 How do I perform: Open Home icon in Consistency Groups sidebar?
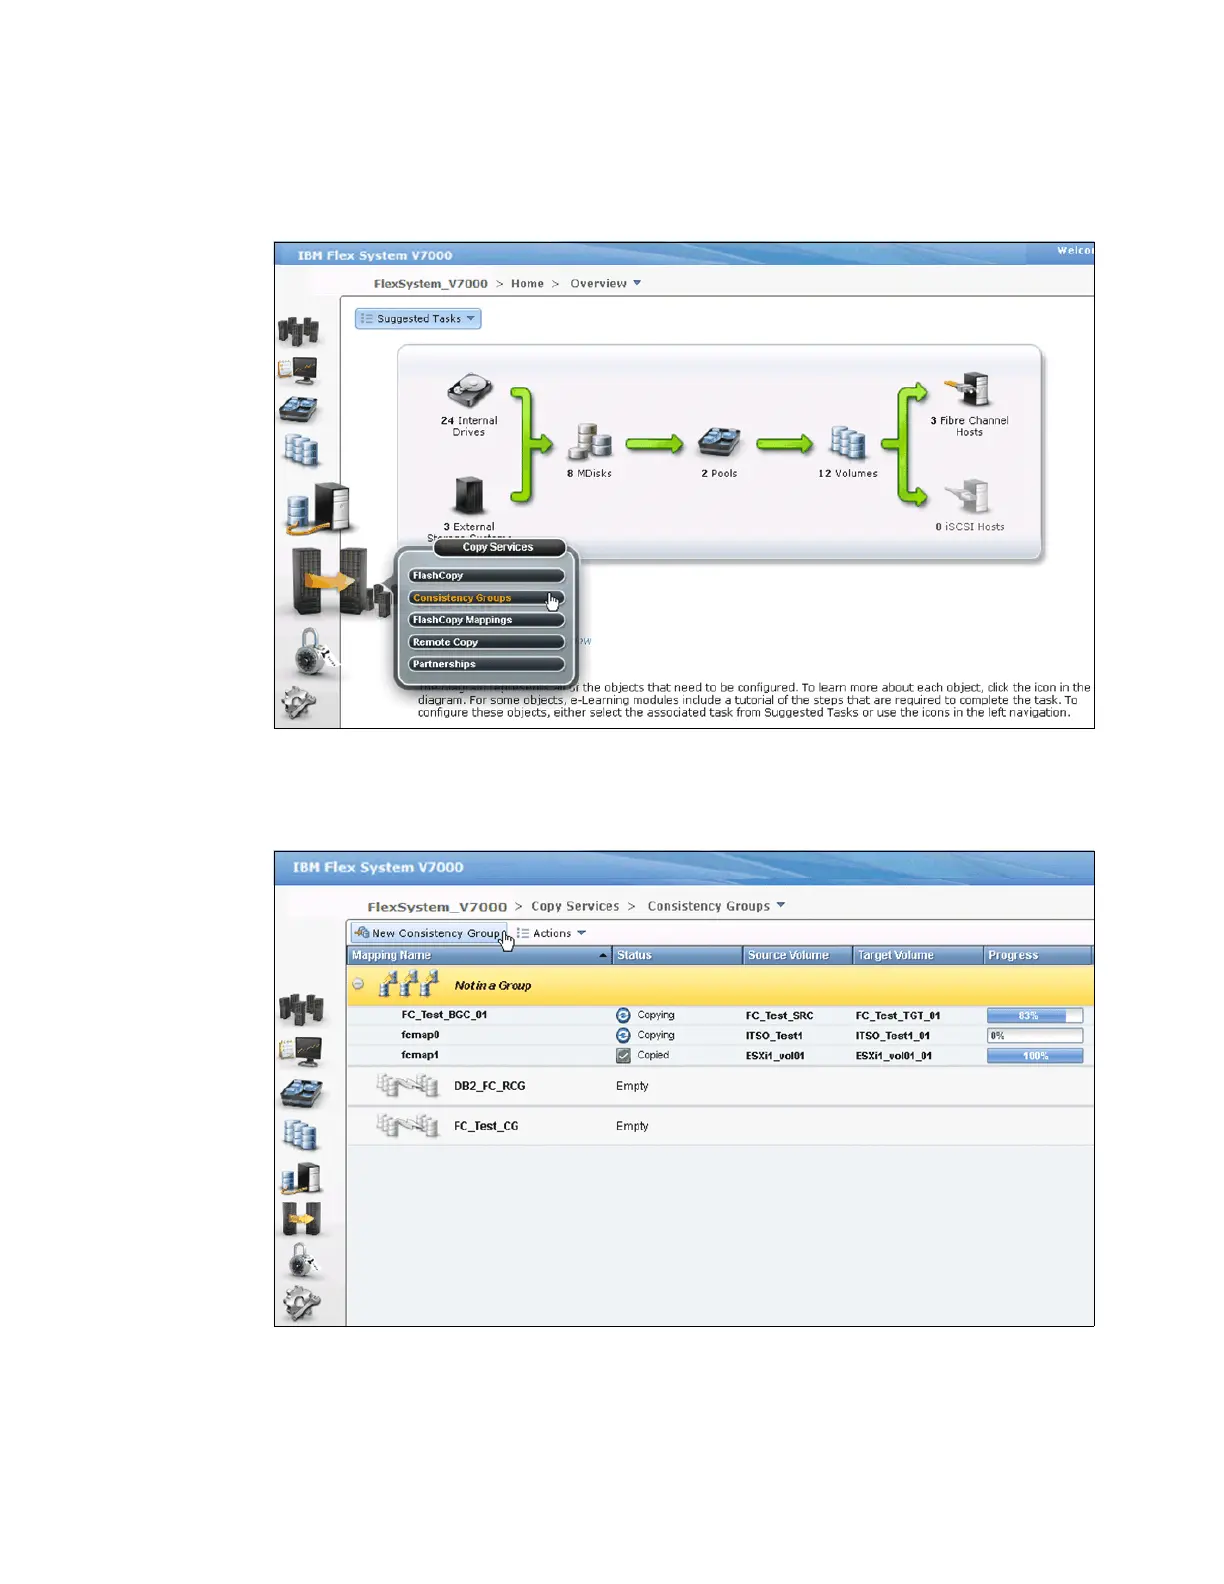point(301,1010)
